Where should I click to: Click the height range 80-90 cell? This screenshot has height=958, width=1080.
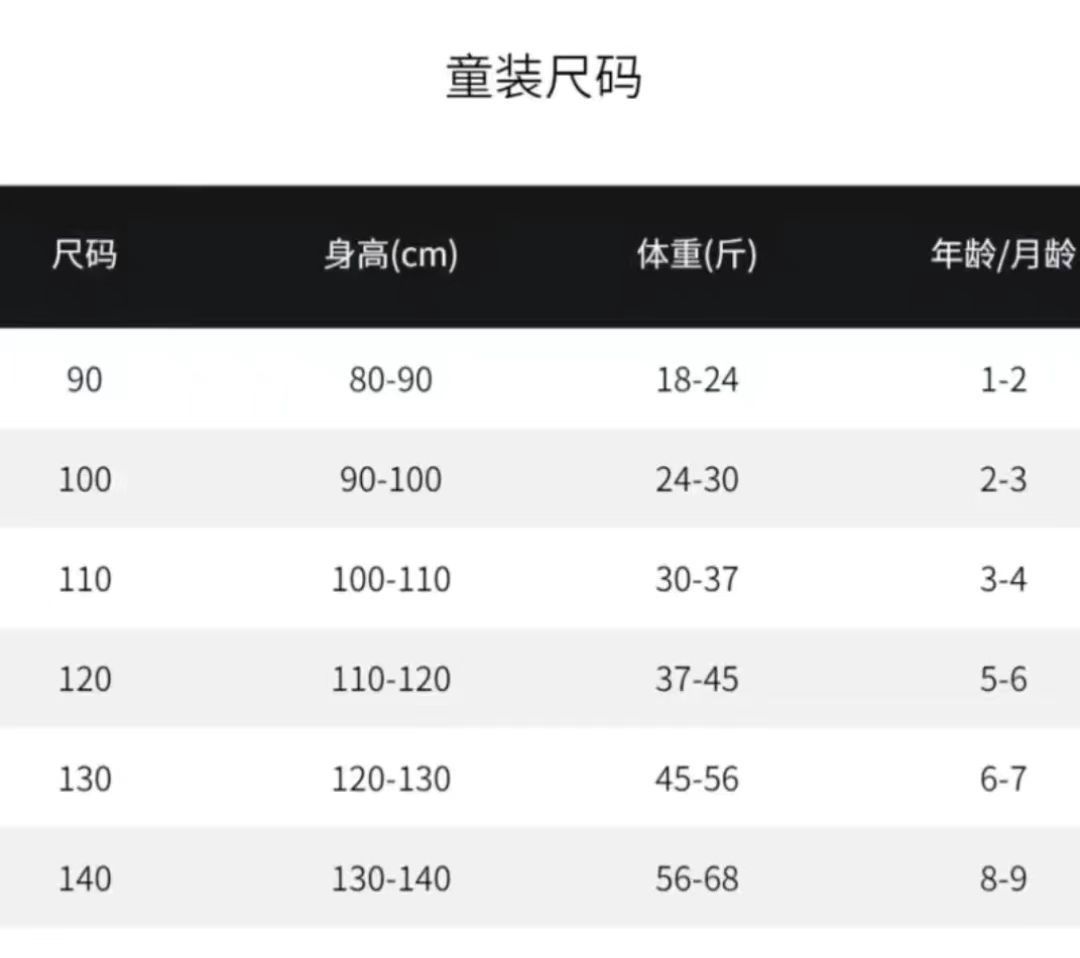(x=391, y=380)
